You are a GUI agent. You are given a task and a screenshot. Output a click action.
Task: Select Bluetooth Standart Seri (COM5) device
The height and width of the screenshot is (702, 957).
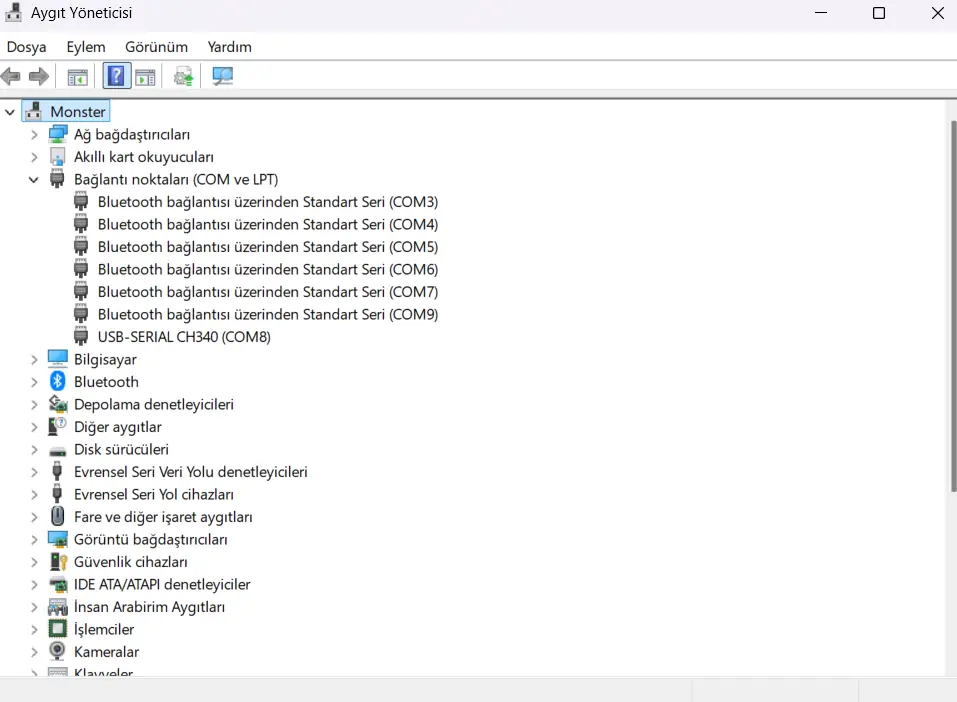click(268, 247)
